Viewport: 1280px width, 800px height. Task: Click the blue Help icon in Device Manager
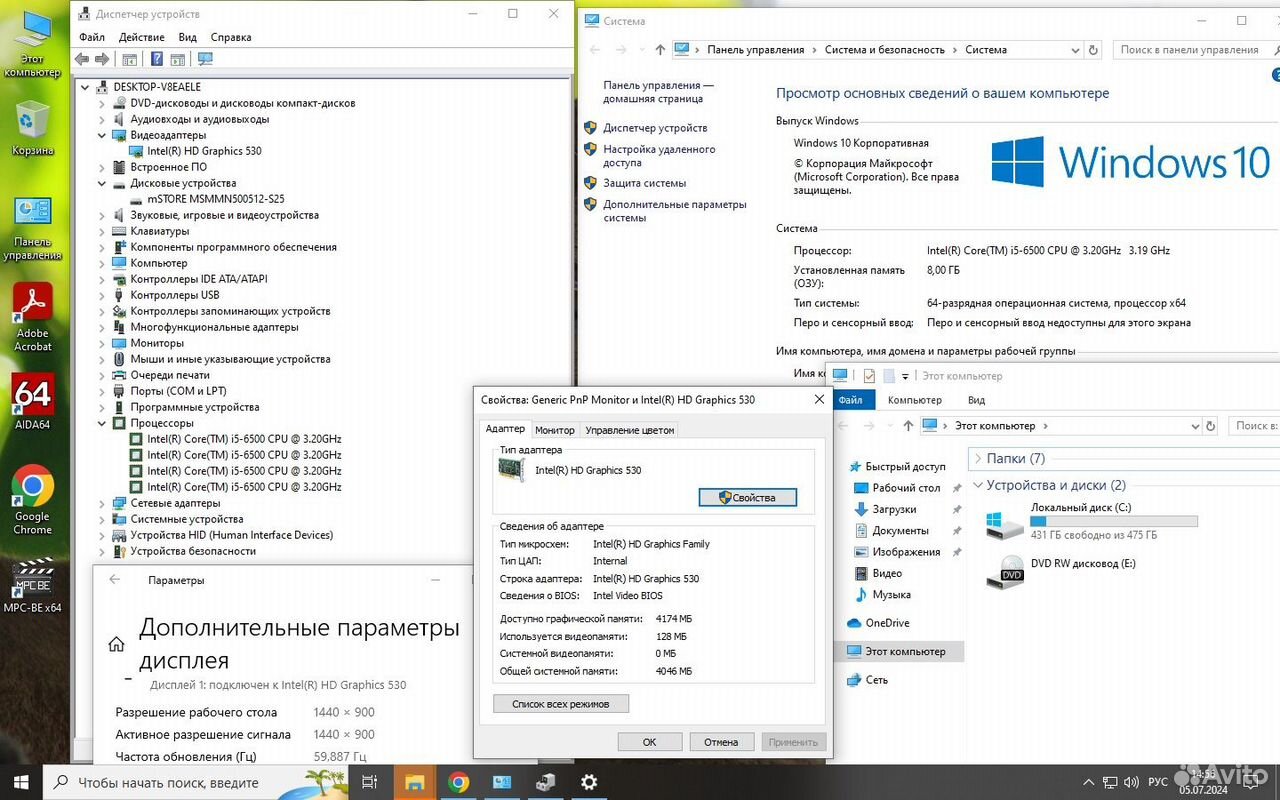coord(157,59)
